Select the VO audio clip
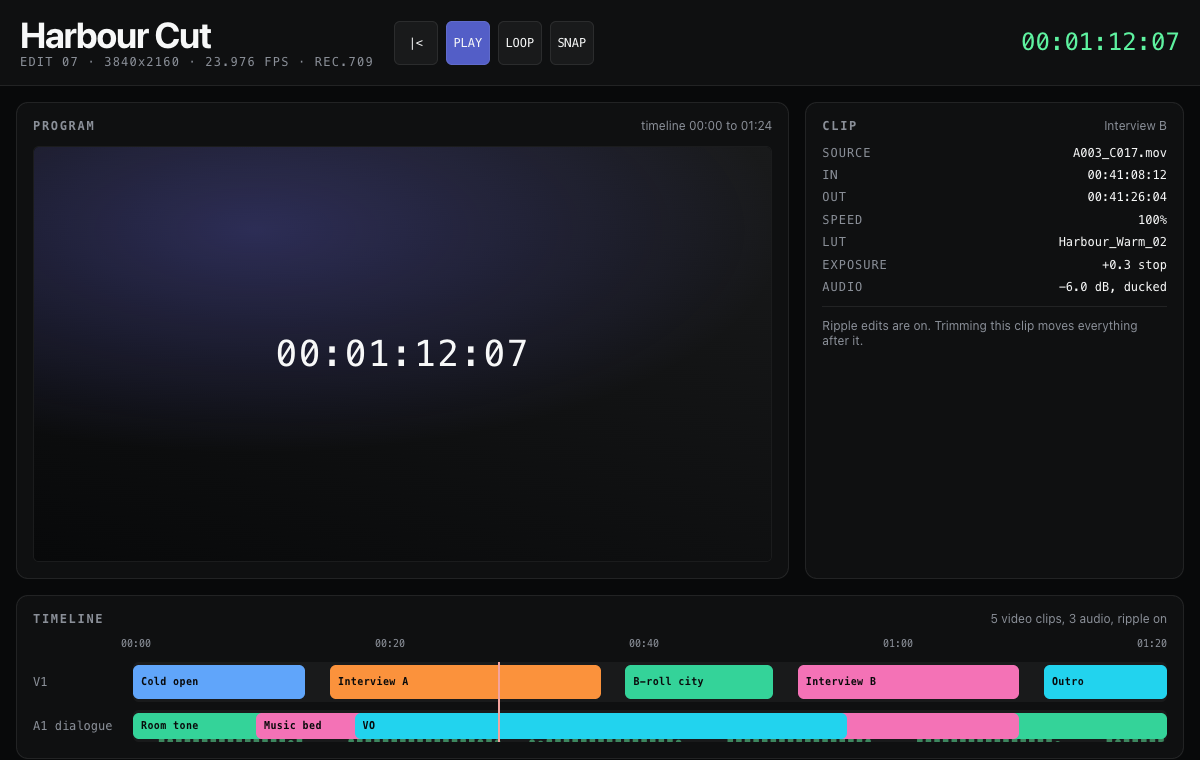The height and width of the screenshot is (760, 1200). point(601,726)
